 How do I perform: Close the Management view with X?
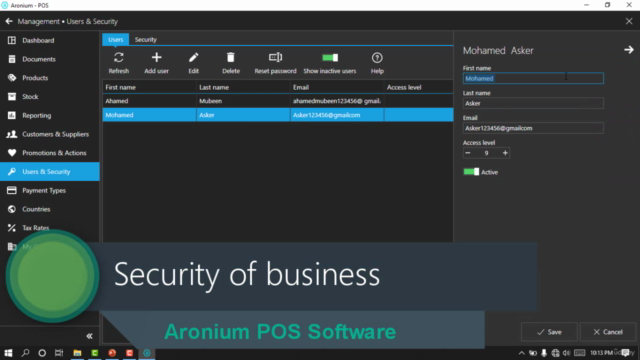click(x=629, y=21)
